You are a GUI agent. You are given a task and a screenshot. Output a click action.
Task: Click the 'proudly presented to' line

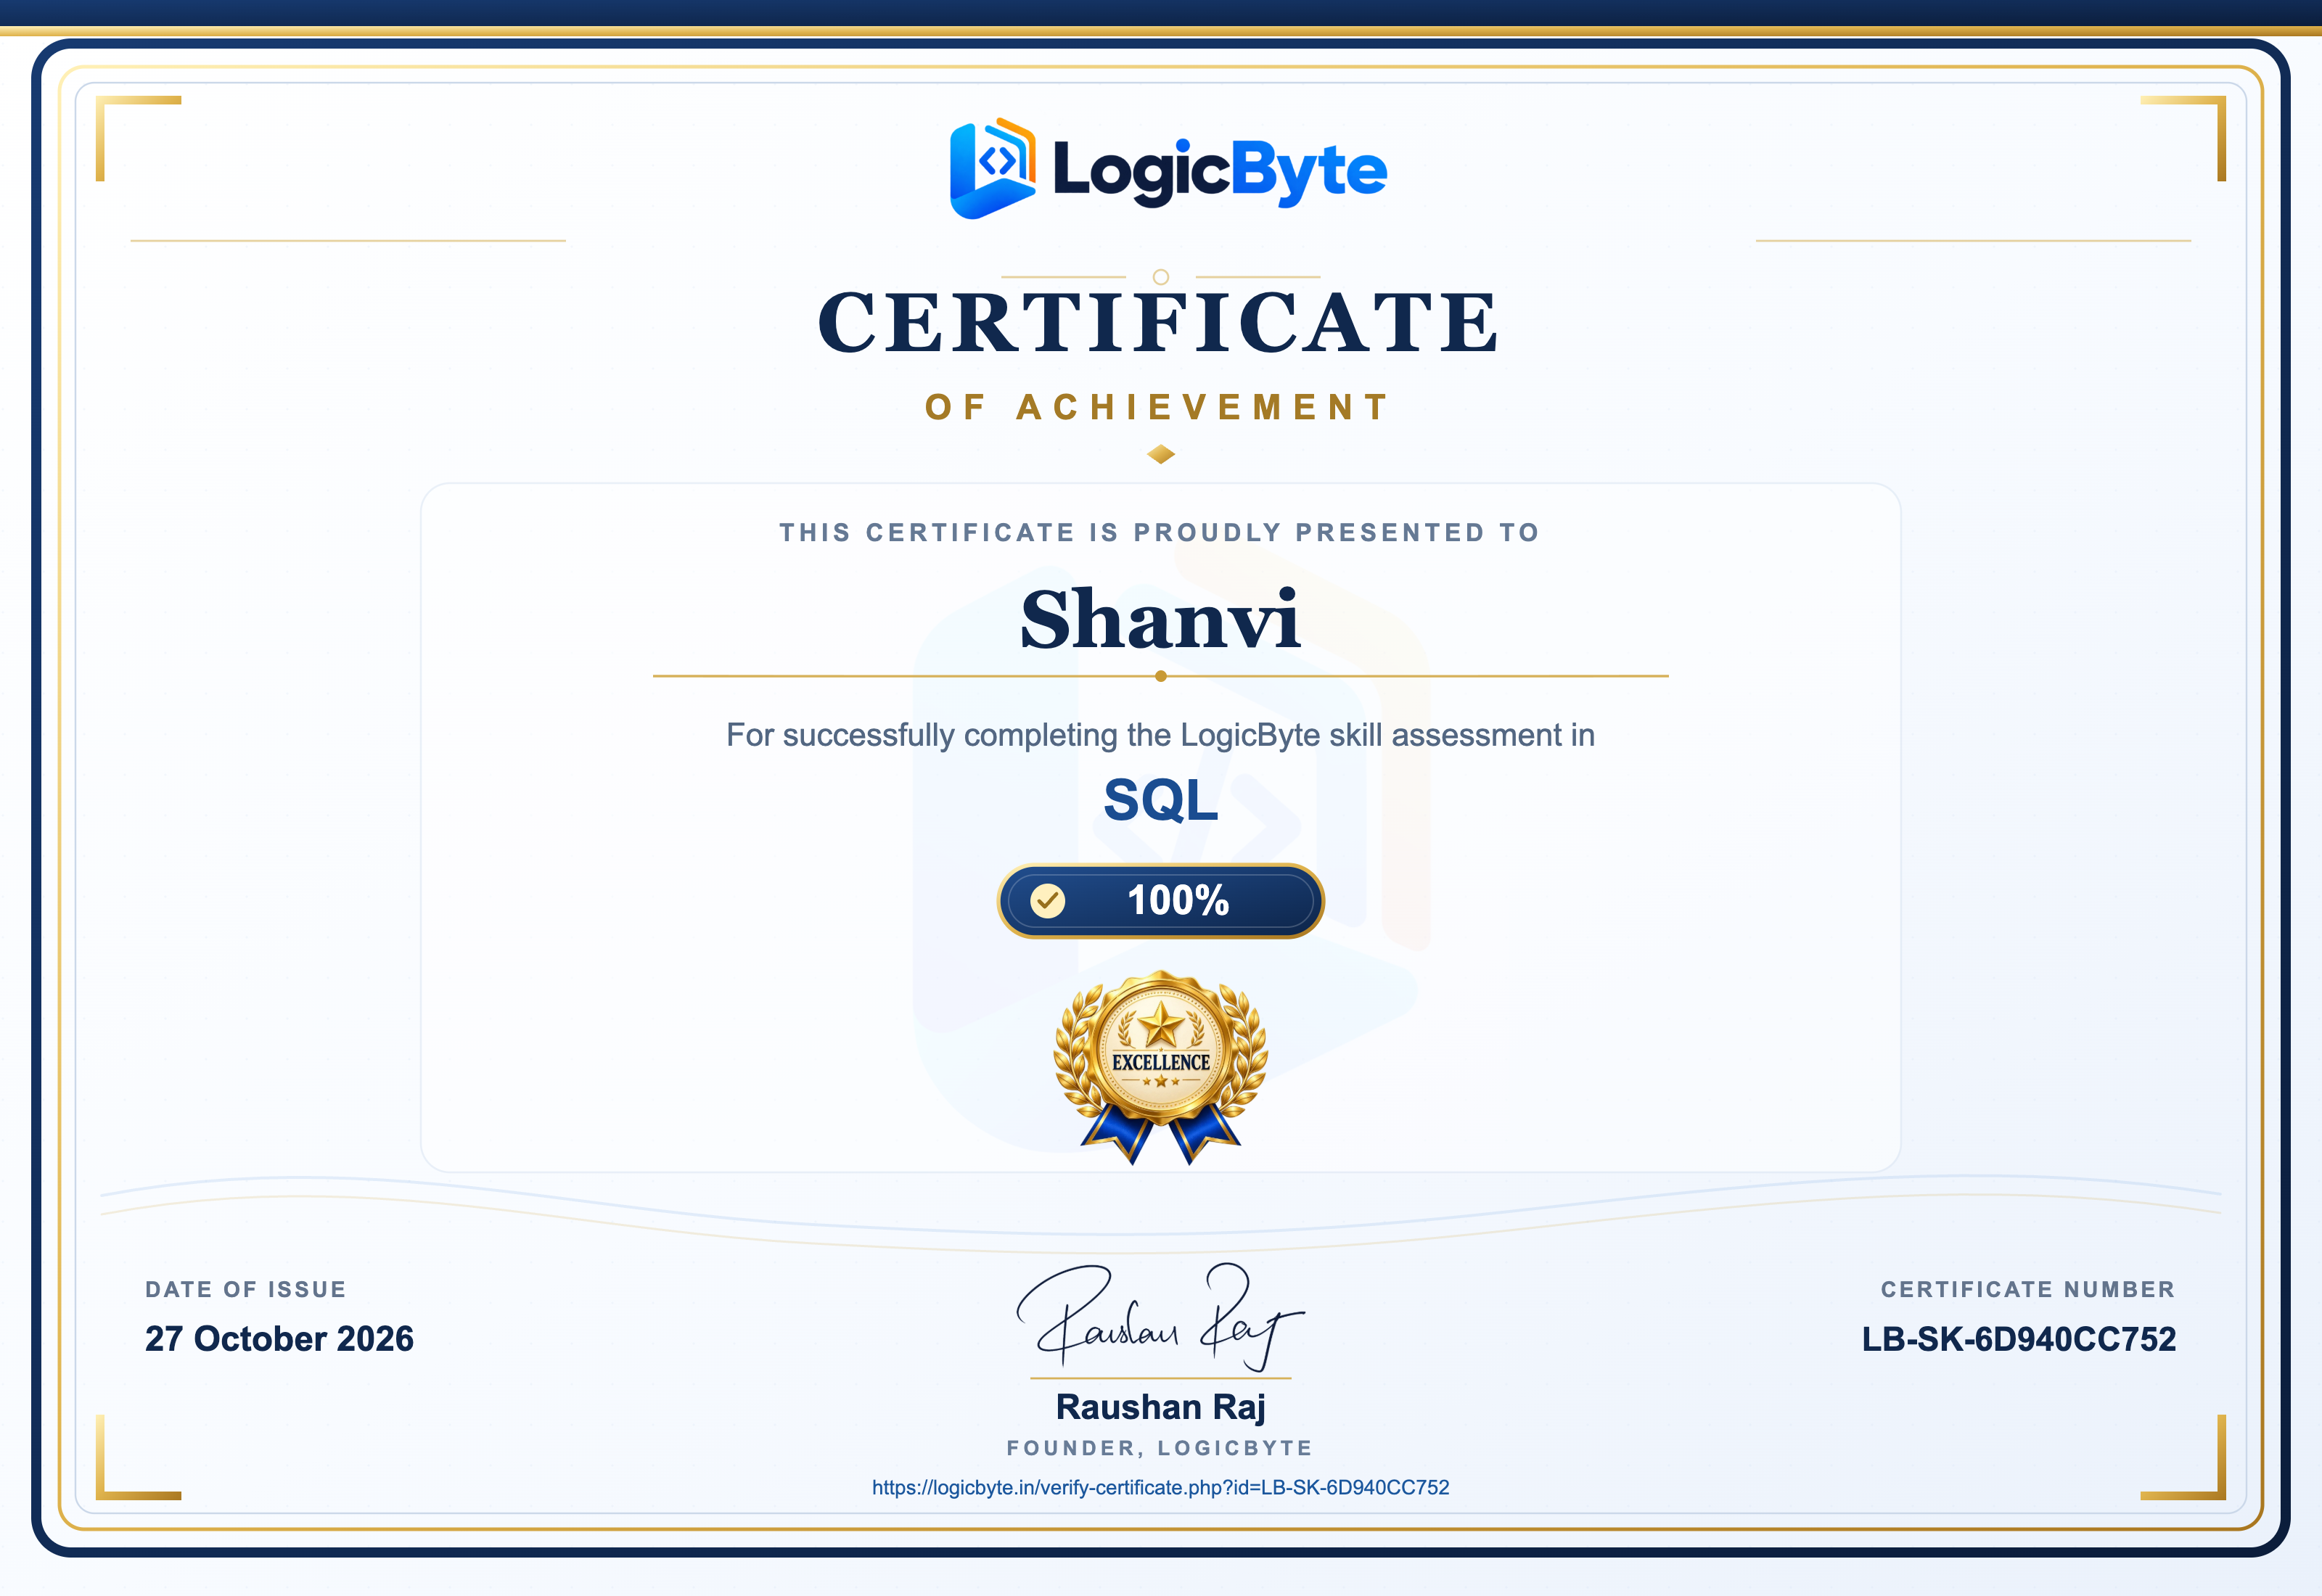(x=1160, y=532)
